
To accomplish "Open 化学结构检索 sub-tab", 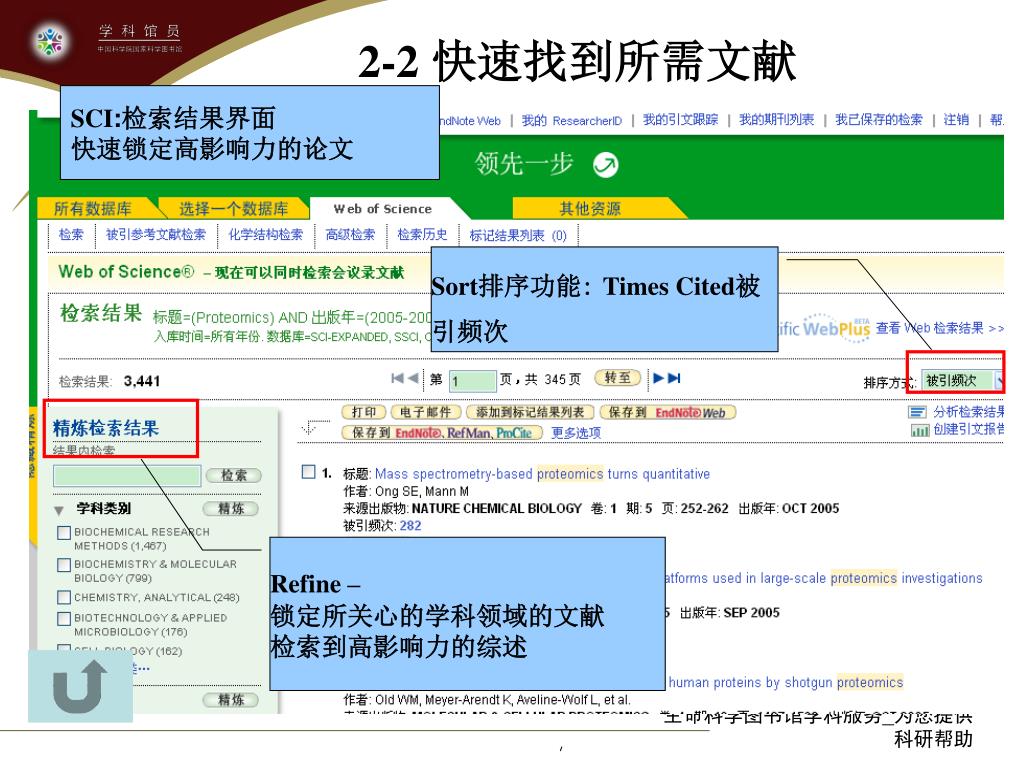I will tap(265, 234).
